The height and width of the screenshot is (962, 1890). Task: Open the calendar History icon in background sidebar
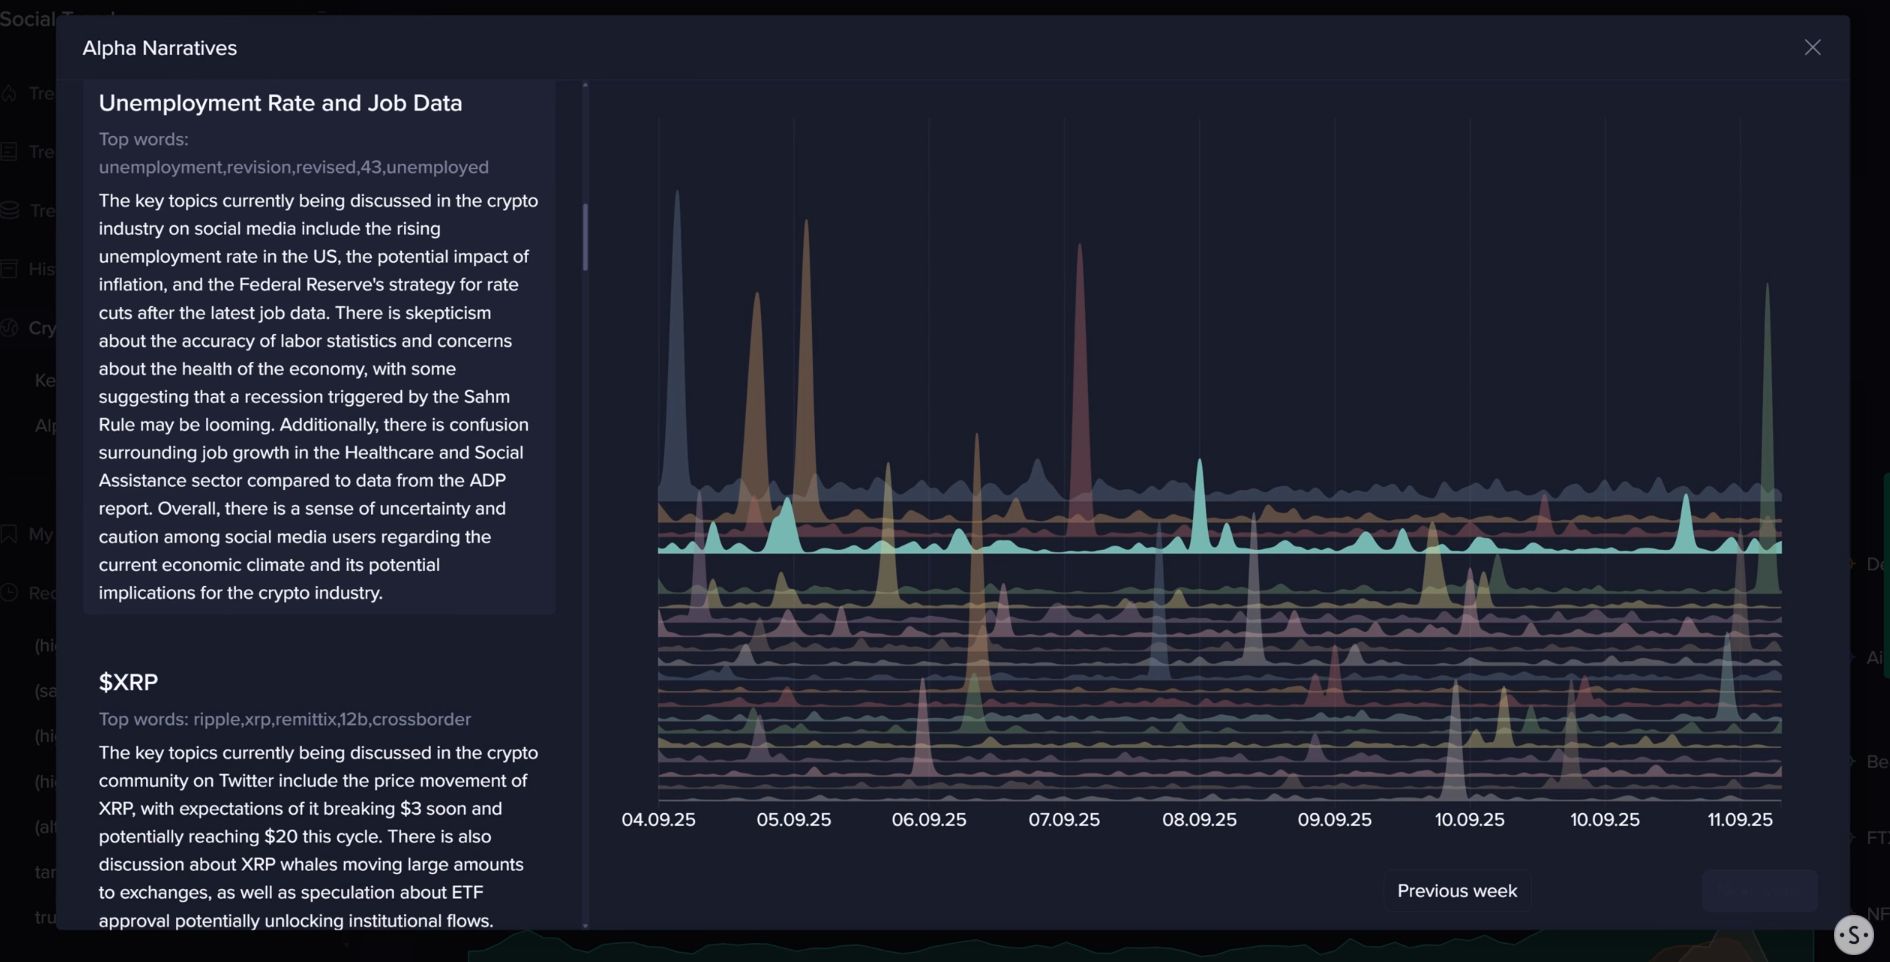pos(9,268)
